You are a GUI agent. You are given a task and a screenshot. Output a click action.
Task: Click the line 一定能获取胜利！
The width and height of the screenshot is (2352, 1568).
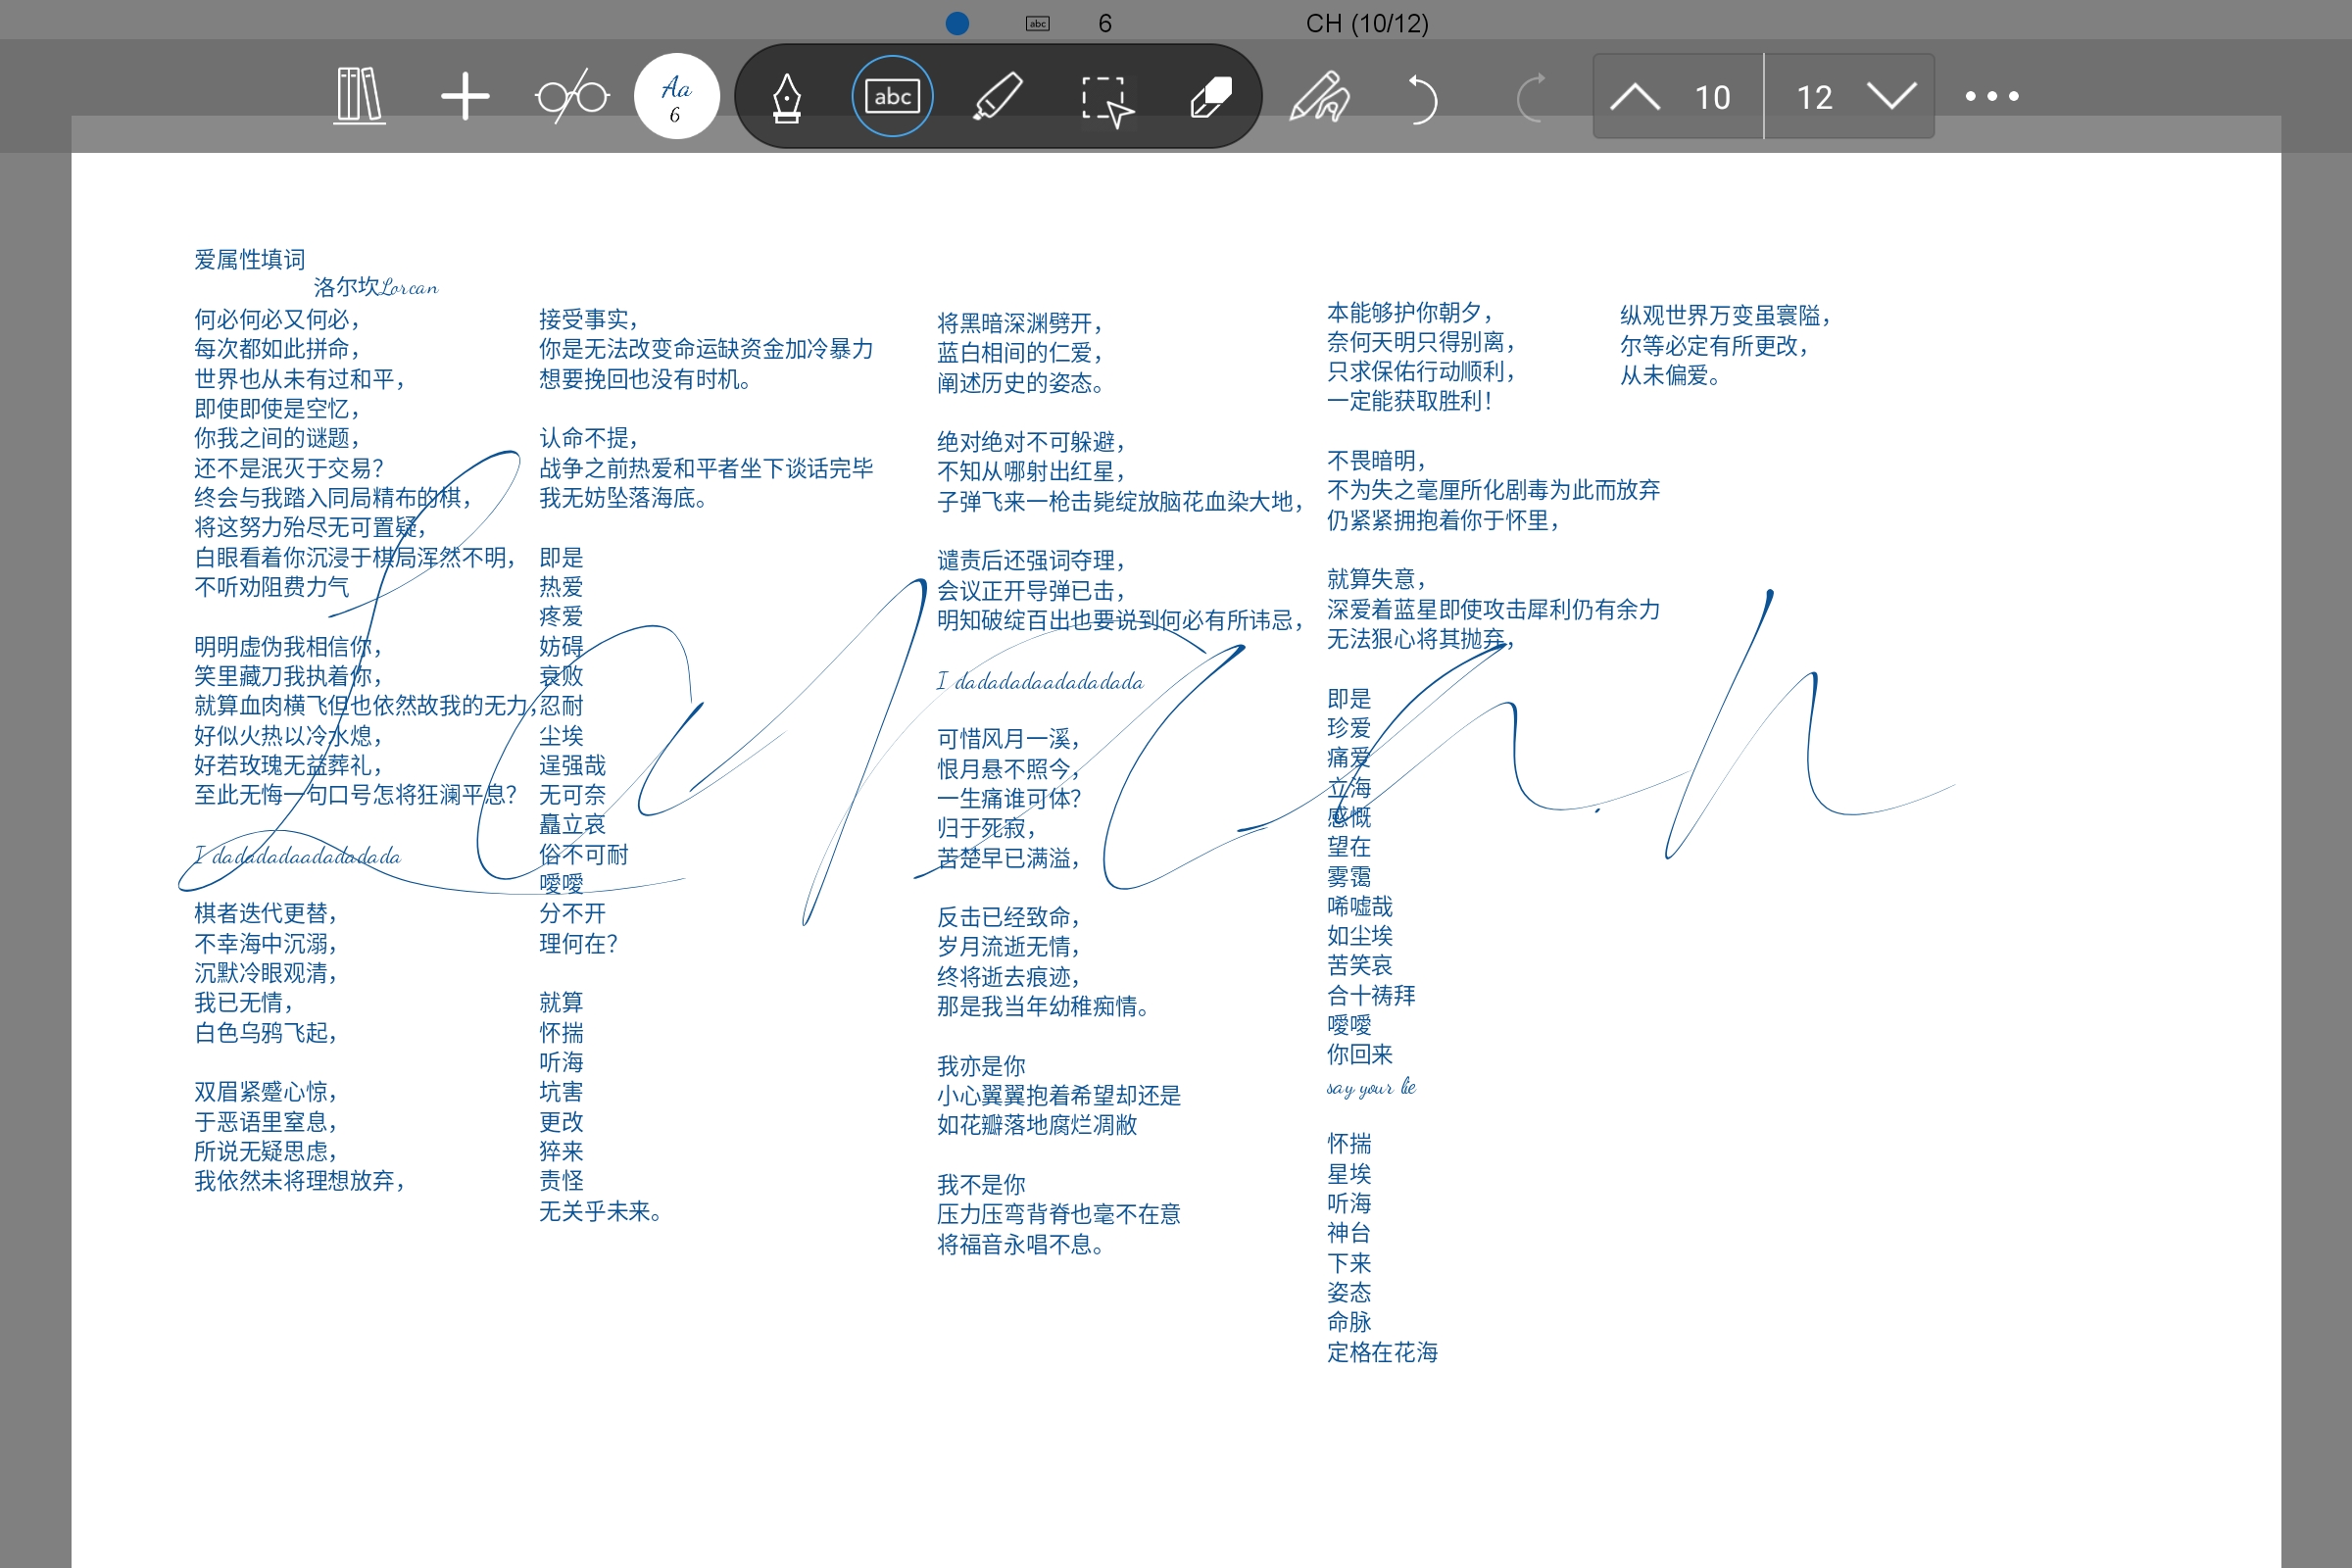[x=1411, y=401]
